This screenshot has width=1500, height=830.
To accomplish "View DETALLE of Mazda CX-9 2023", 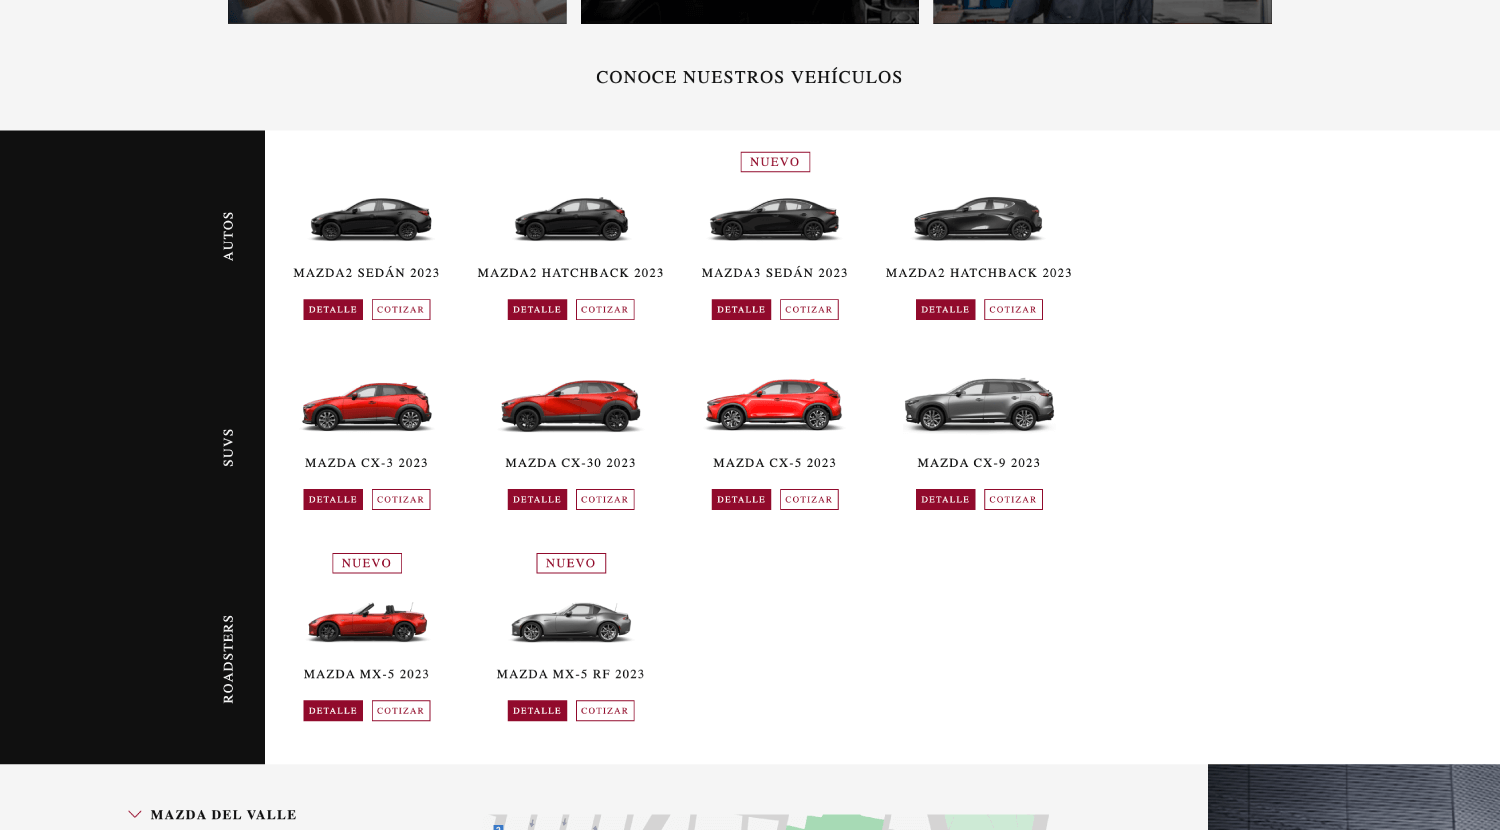I will click(945, 500).
